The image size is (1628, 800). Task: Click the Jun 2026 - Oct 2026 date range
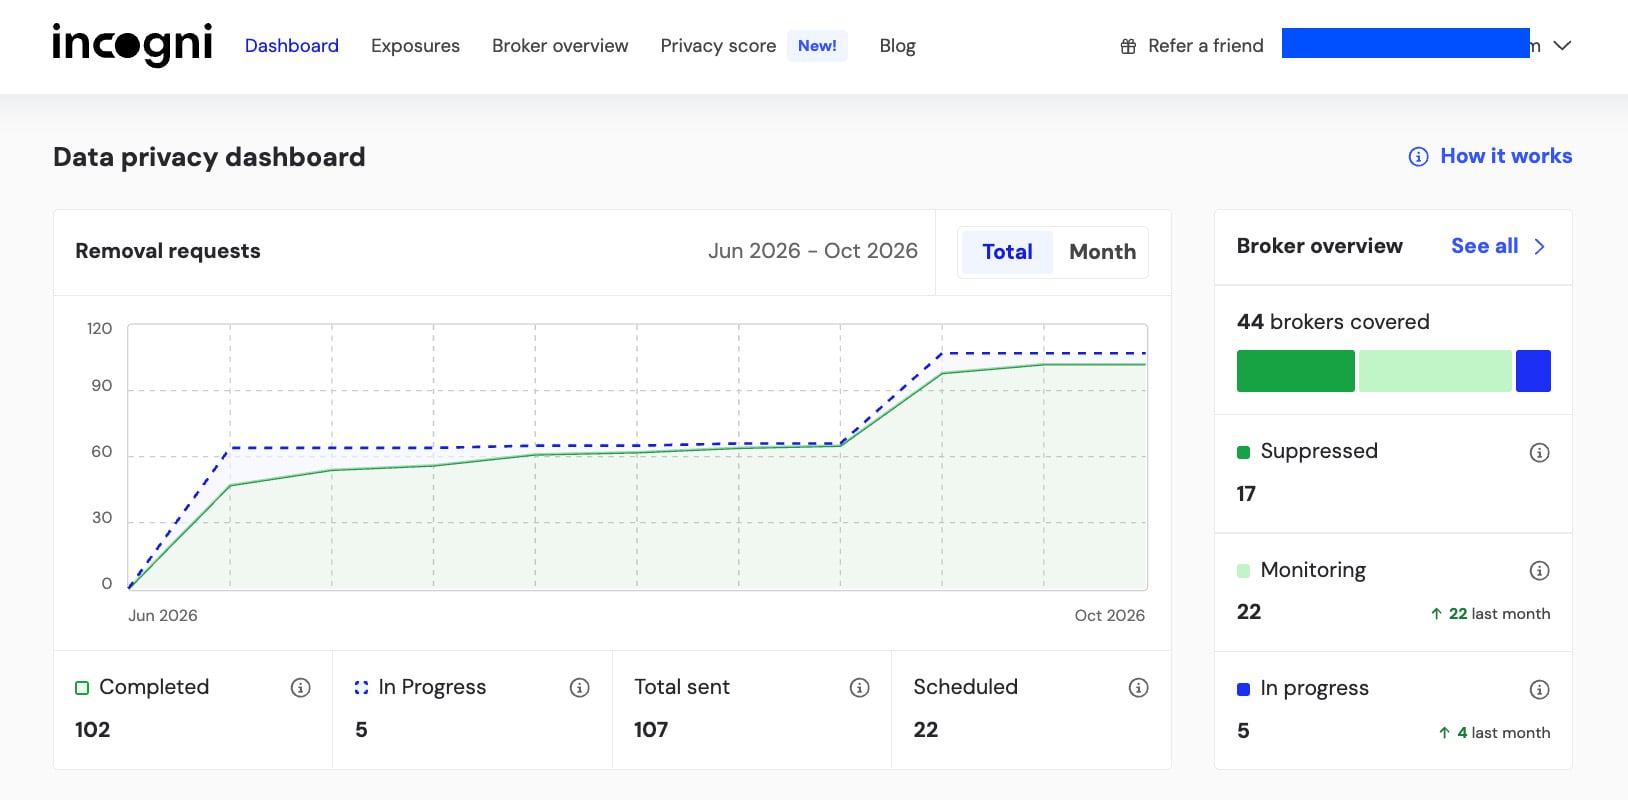coord(813,251)
